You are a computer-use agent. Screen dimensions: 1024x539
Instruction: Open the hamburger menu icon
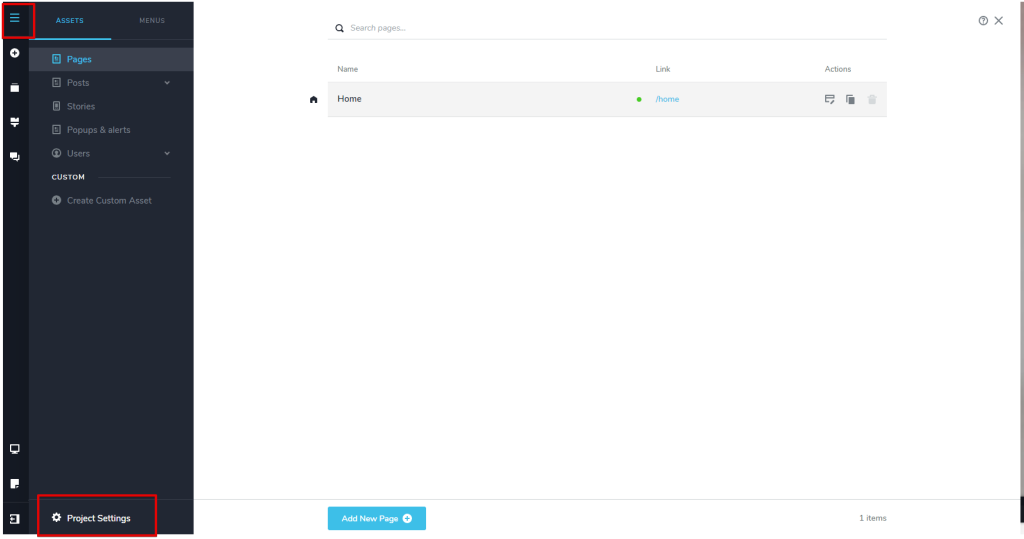pyautogui.click(x=14, y=18)
